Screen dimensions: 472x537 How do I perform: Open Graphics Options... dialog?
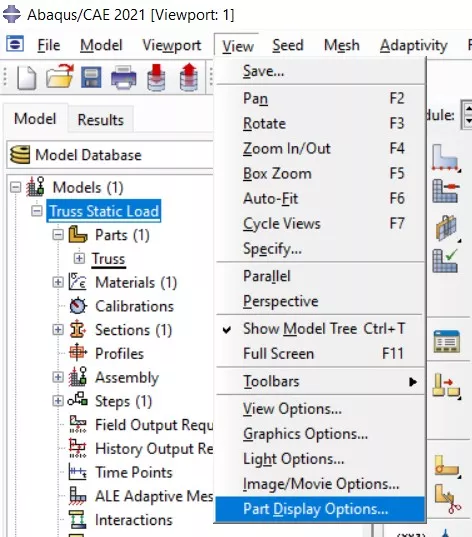coord(321,434)
